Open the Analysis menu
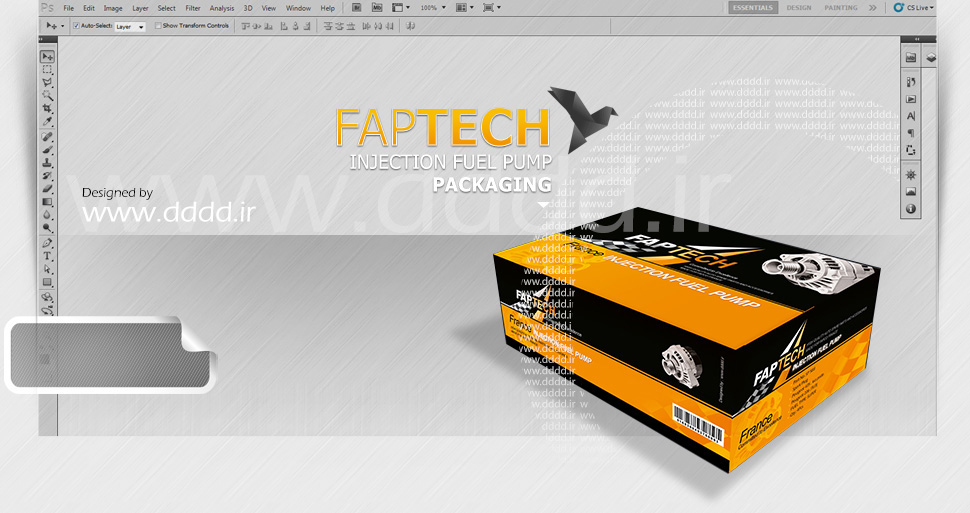 point(222,8)
